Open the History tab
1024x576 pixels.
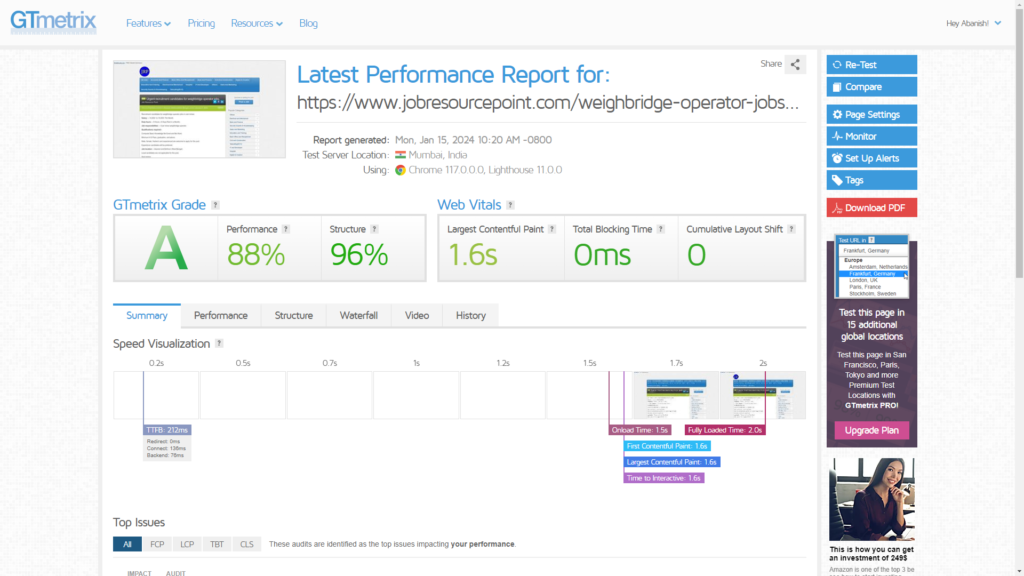click(471, 315)
